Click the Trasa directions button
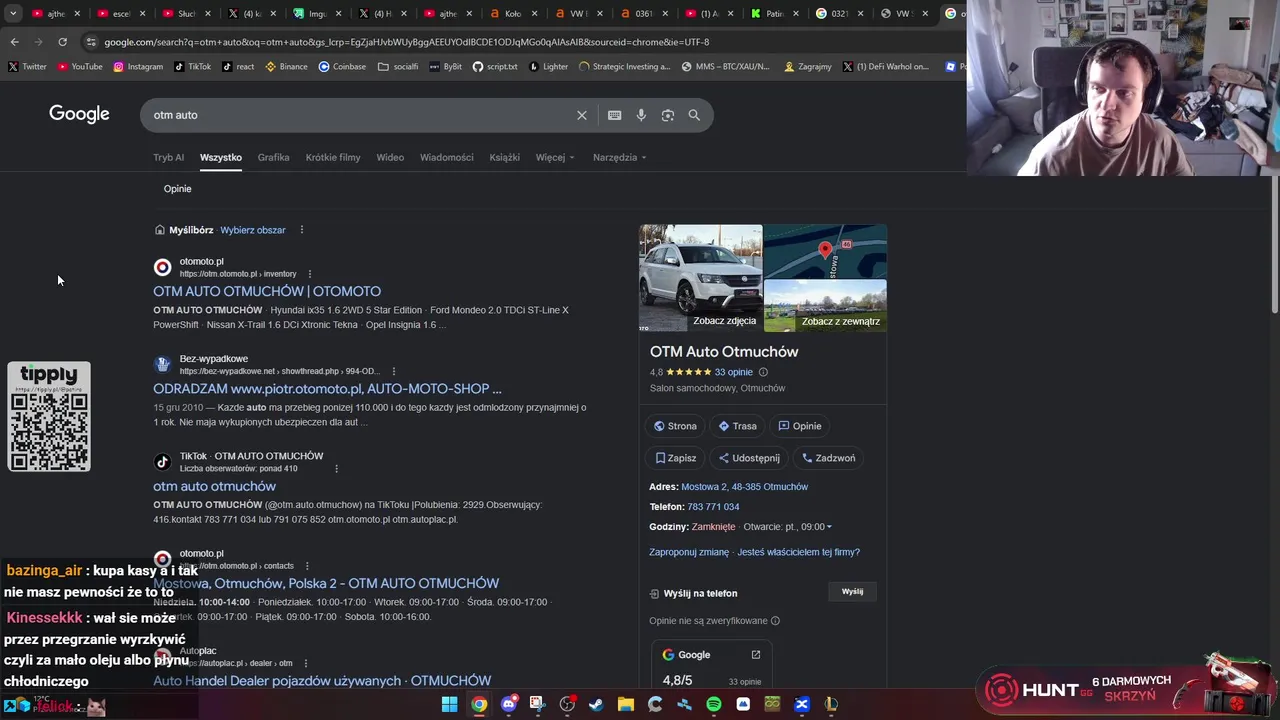This screenshot has width=1280, height=720. click(x=738, y=426)
